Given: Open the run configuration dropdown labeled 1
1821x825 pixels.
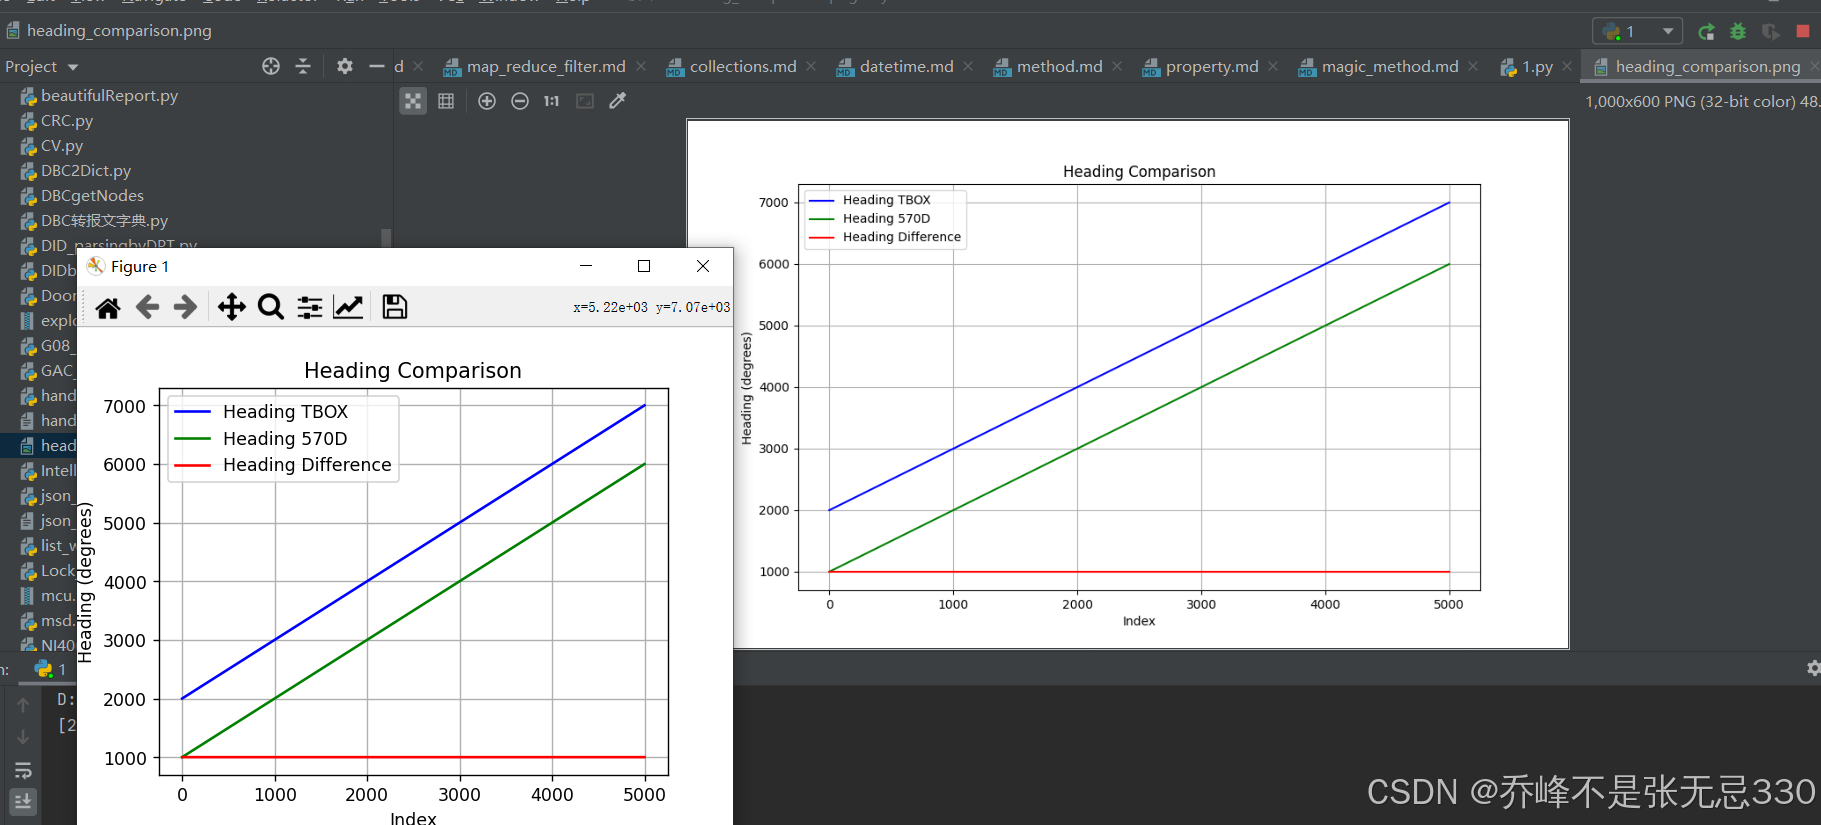Looking at the screenshot, I should 1637,32.
